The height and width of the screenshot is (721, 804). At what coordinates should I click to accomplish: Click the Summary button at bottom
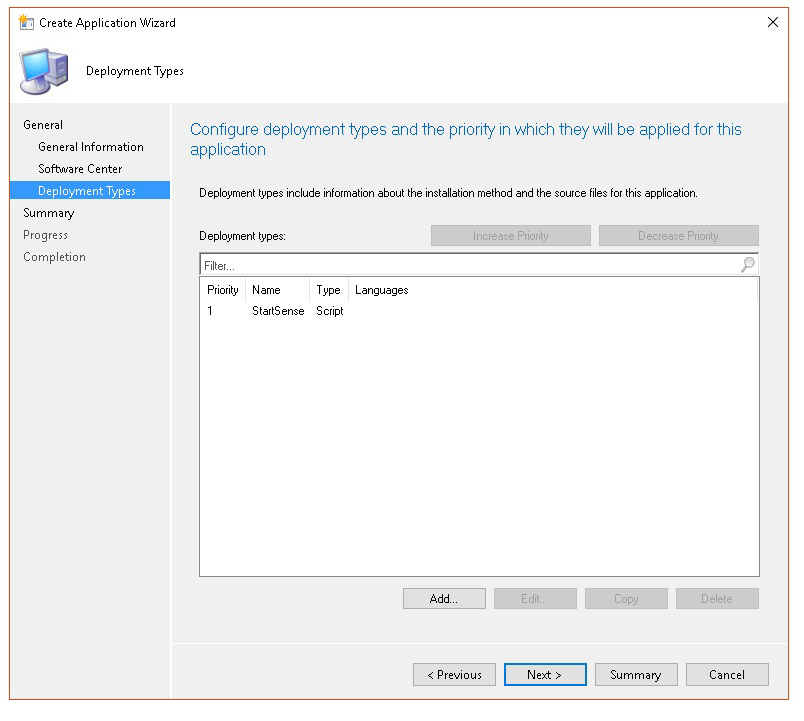[x=636, y=675]
